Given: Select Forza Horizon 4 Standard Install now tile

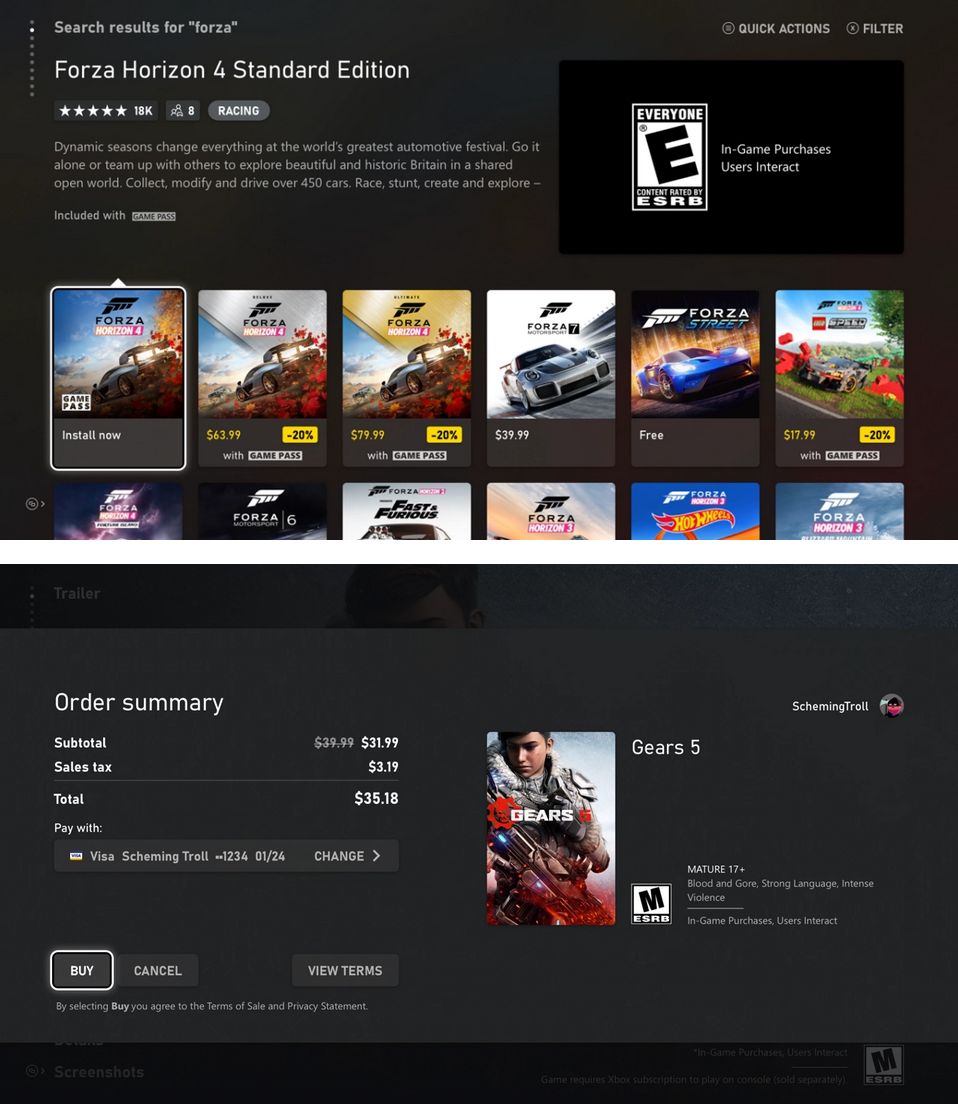Looking at the screenshot, I should (x=118, y=378).
